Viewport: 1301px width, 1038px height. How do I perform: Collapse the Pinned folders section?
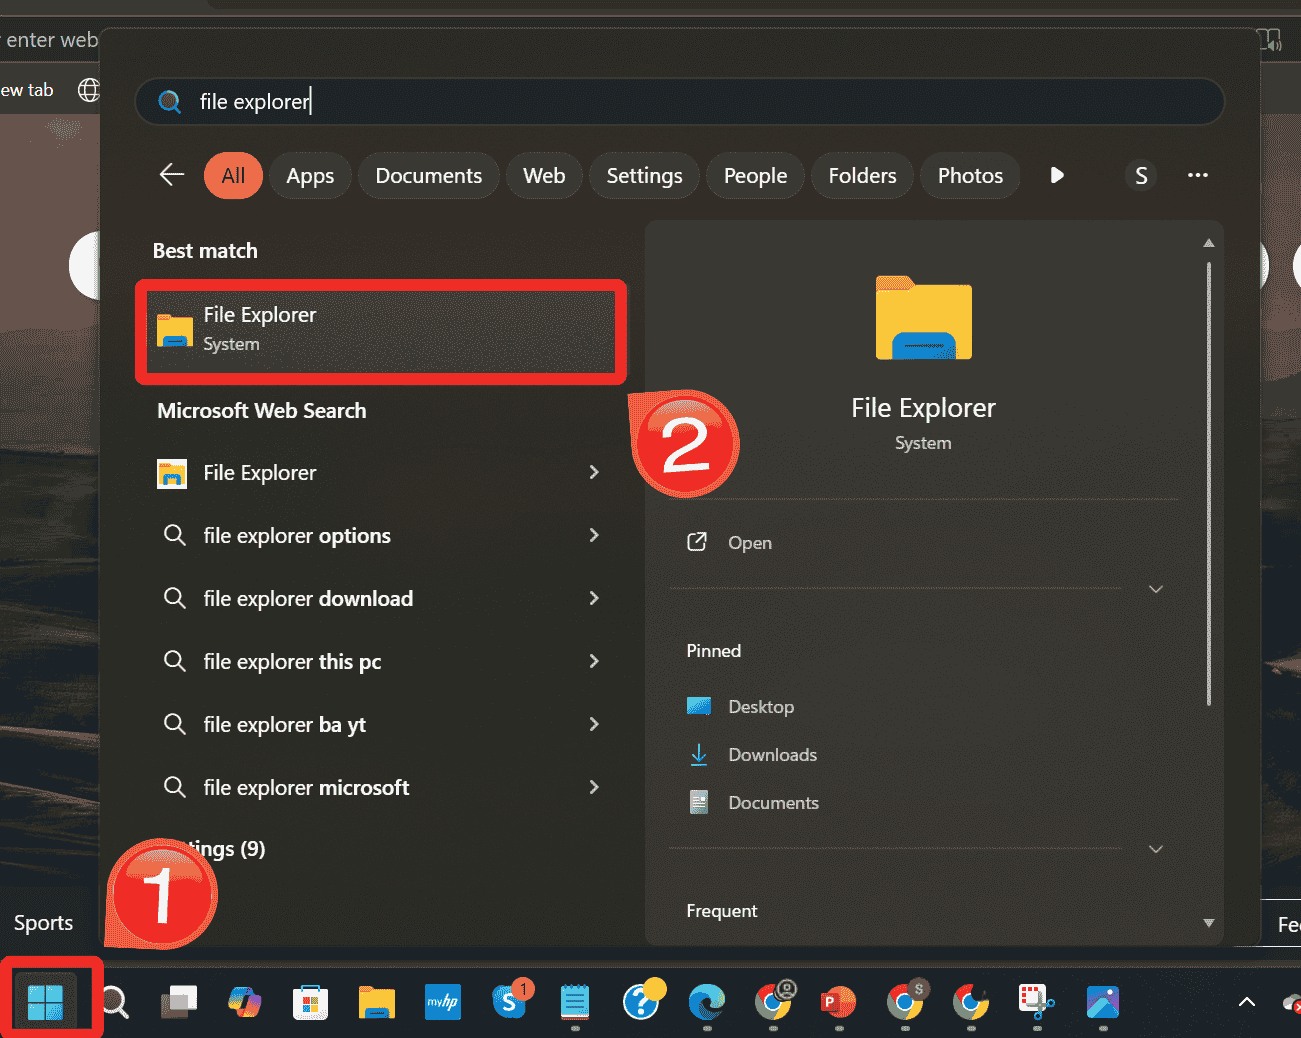(1156, 848)
